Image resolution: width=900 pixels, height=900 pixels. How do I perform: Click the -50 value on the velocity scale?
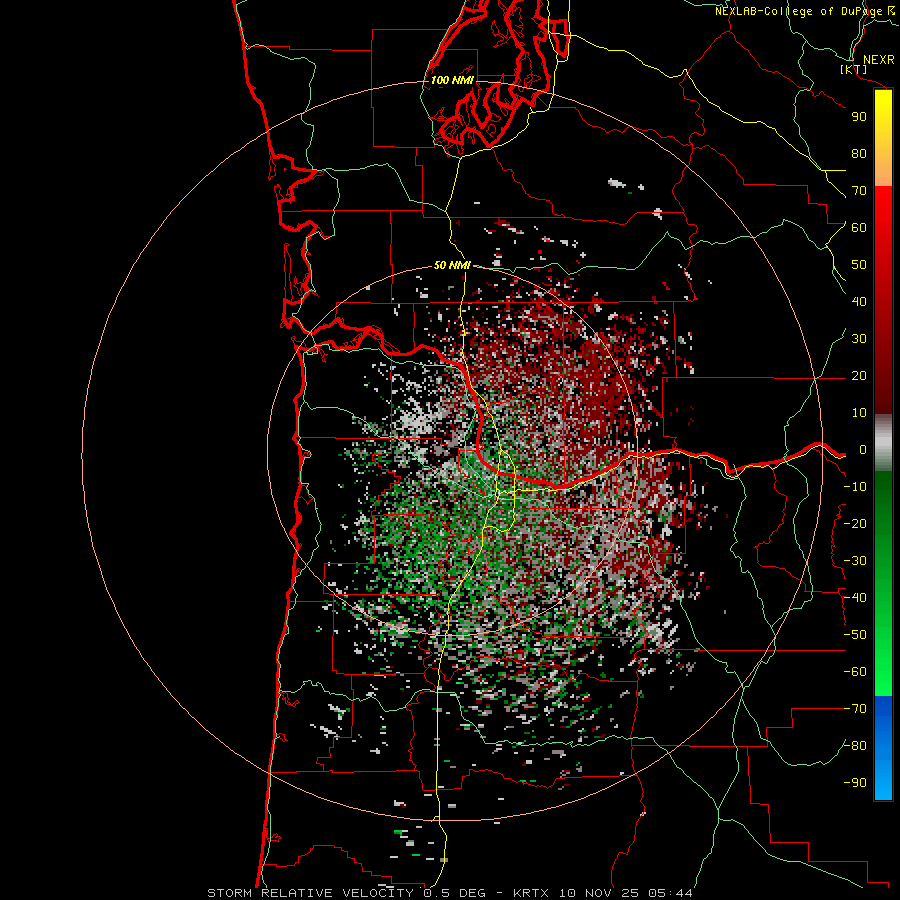[x=855, y=635]
